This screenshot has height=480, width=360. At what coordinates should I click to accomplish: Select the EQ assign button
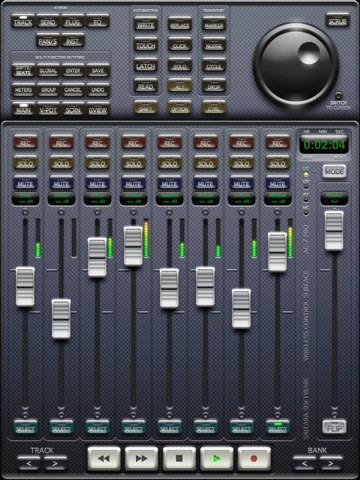pos(97,22)
